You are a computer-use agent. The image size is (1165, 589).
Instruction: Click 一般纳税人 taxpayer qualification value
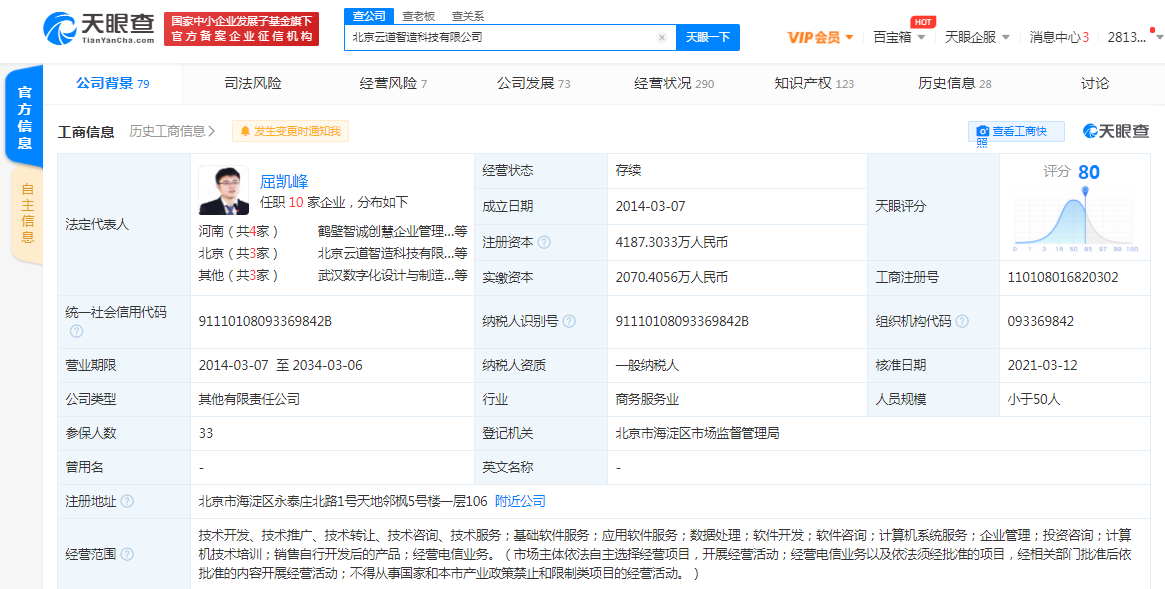click(x=646, y=365)
